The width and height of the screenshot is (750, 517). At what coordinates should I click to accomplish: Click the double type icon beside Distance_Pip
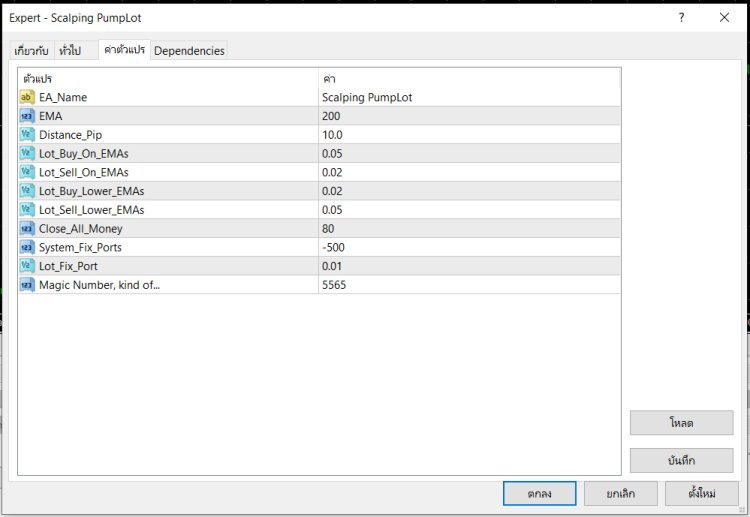[27, 135]
